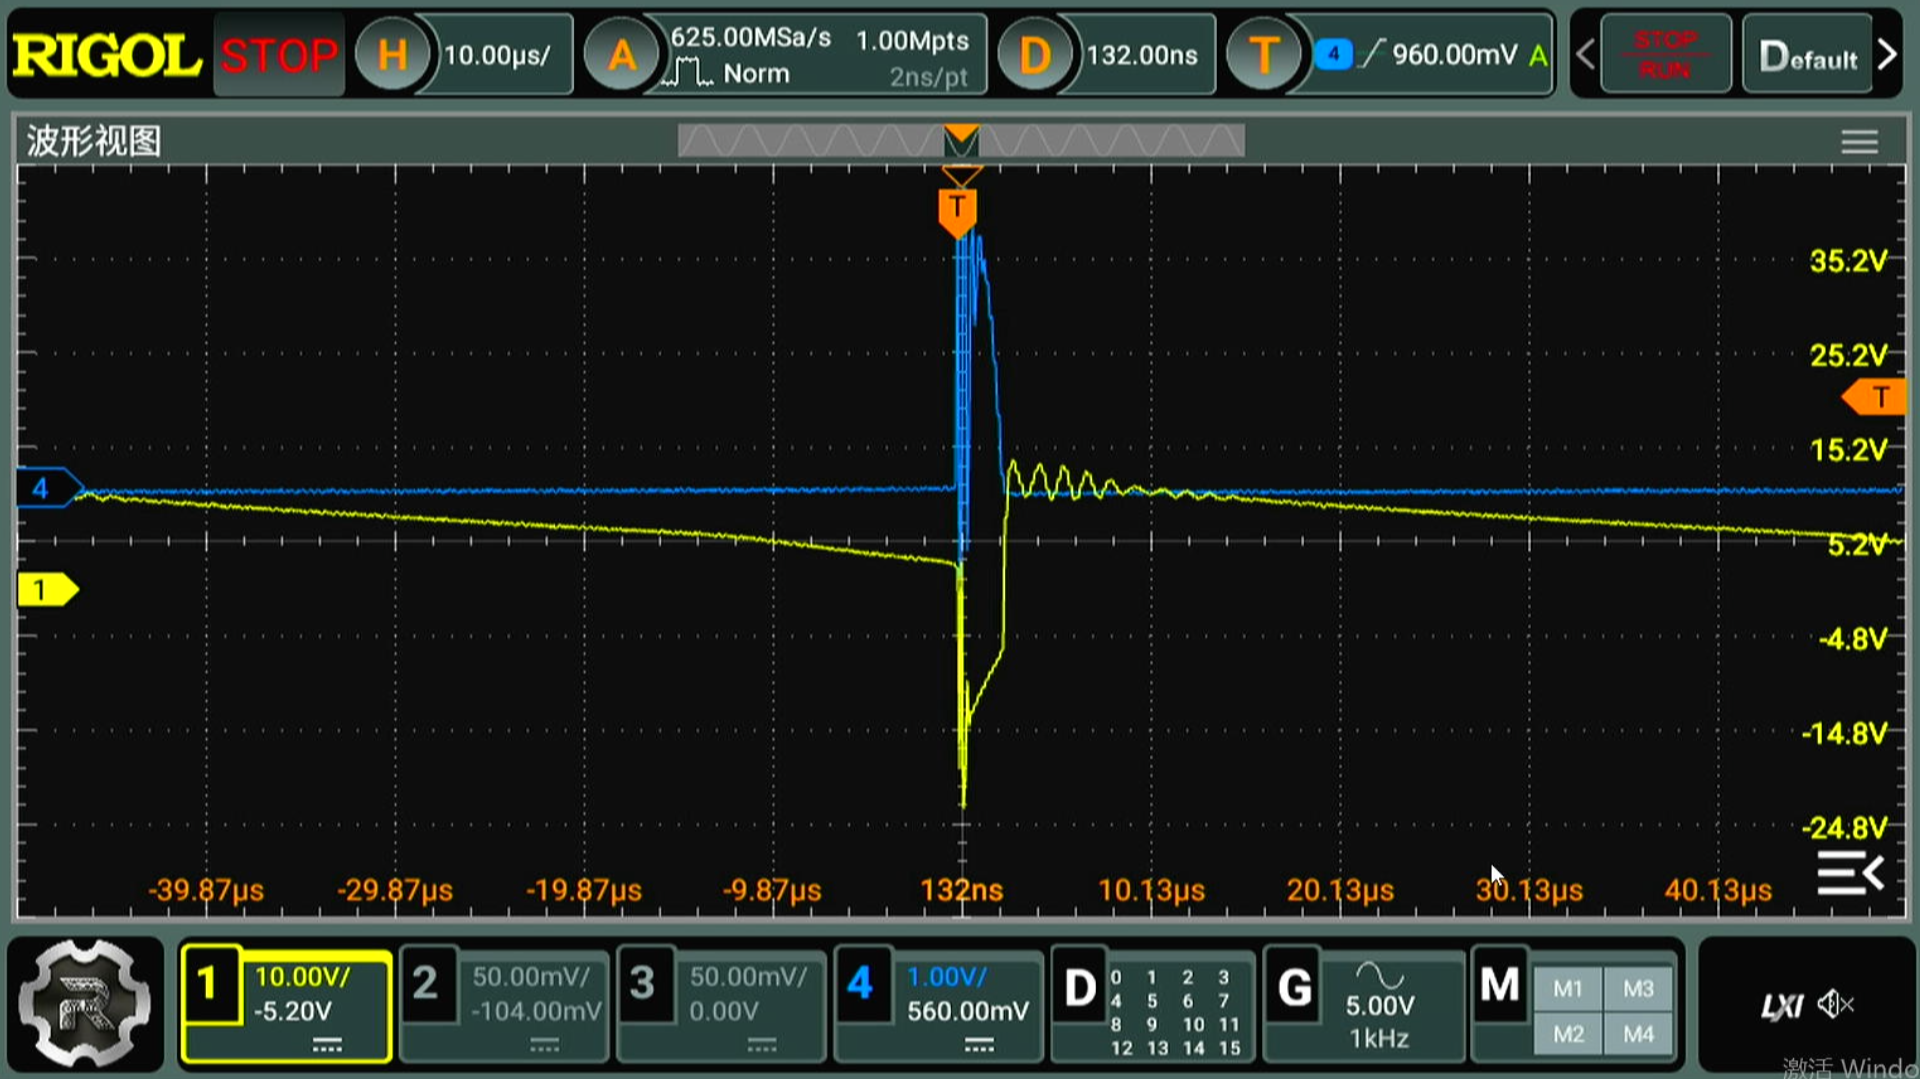
Task: Open the Rigol gear navigation icon
Action: pos(85,1004)
